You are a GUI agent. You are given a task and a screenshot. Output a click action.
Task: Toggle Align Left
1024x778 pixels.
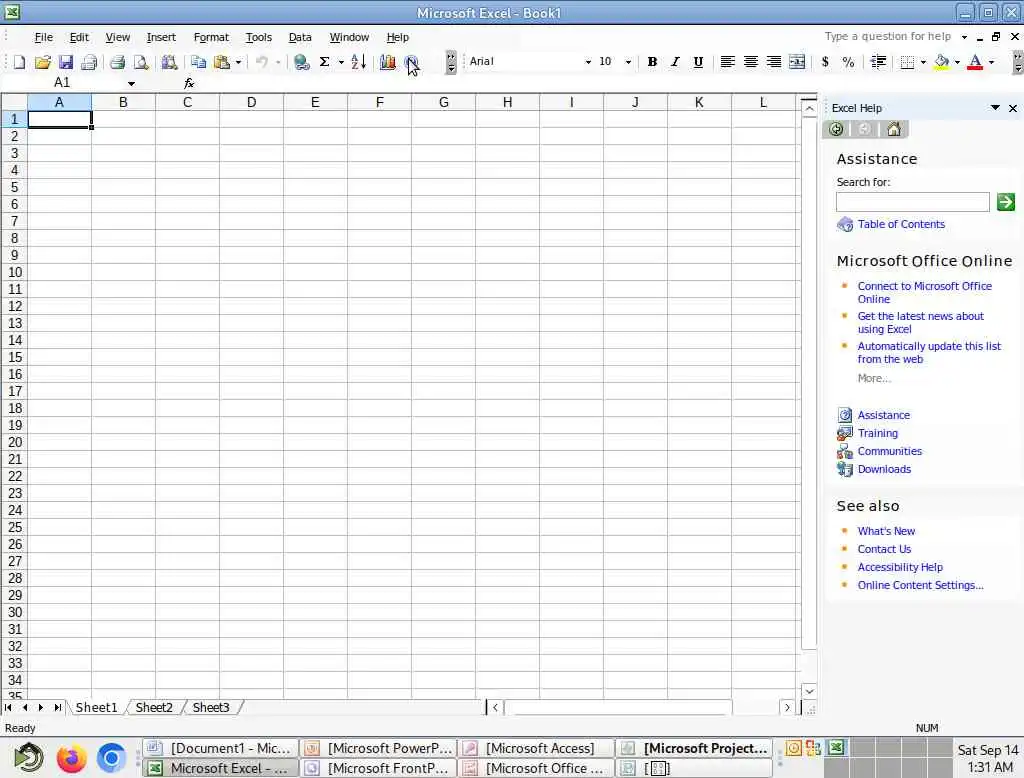pos(728,62)
